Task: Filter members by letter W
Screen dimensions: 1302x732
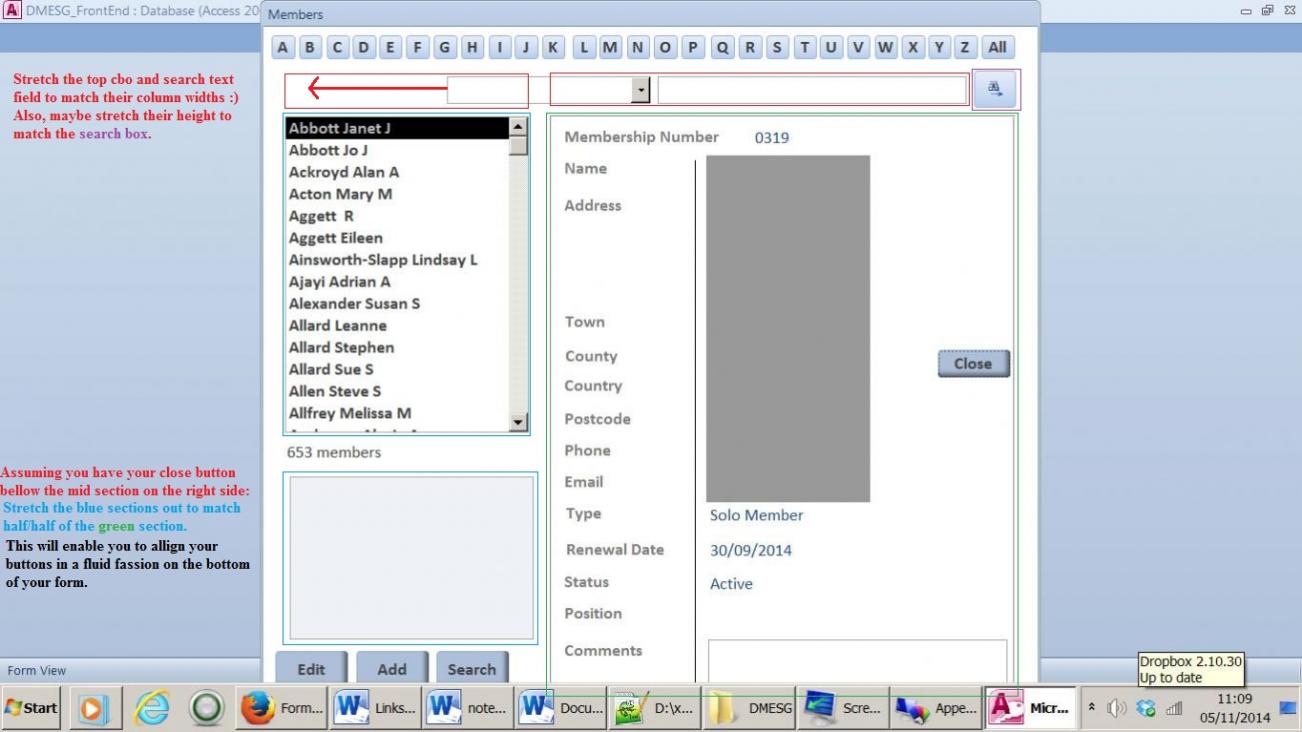Action: (885, 47)
